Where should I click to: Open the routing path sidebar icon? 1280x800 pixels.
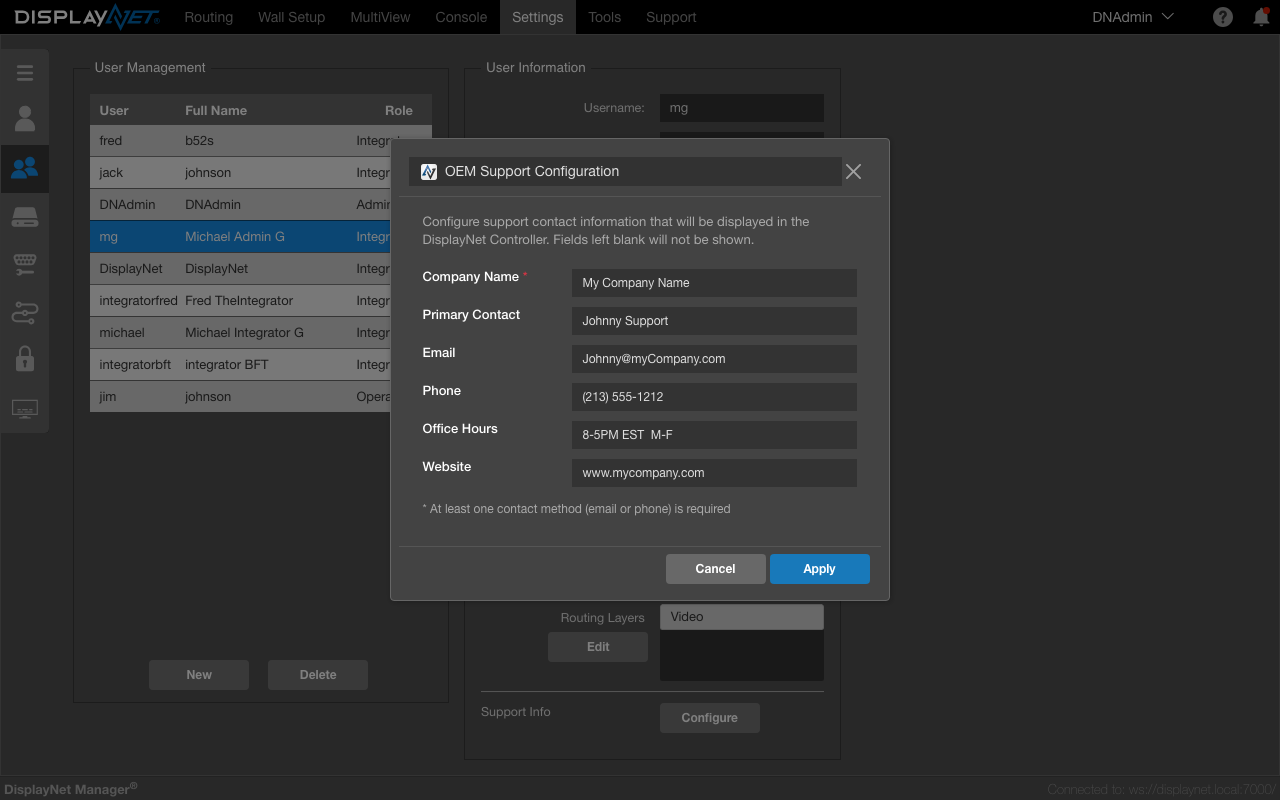25,312
